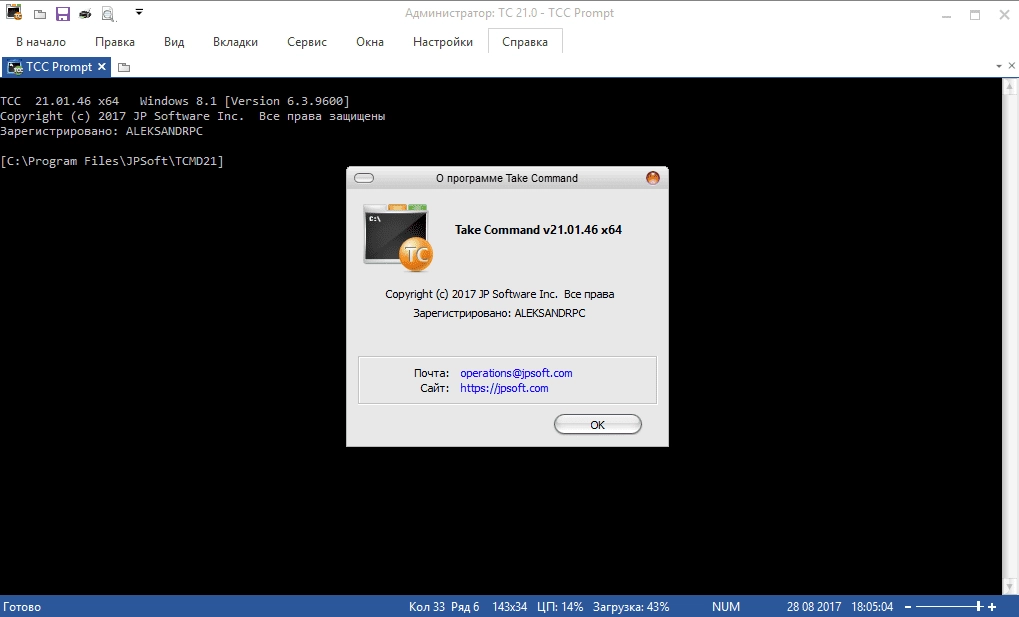Click the Copyright line in About dialog

pos(499,294)
